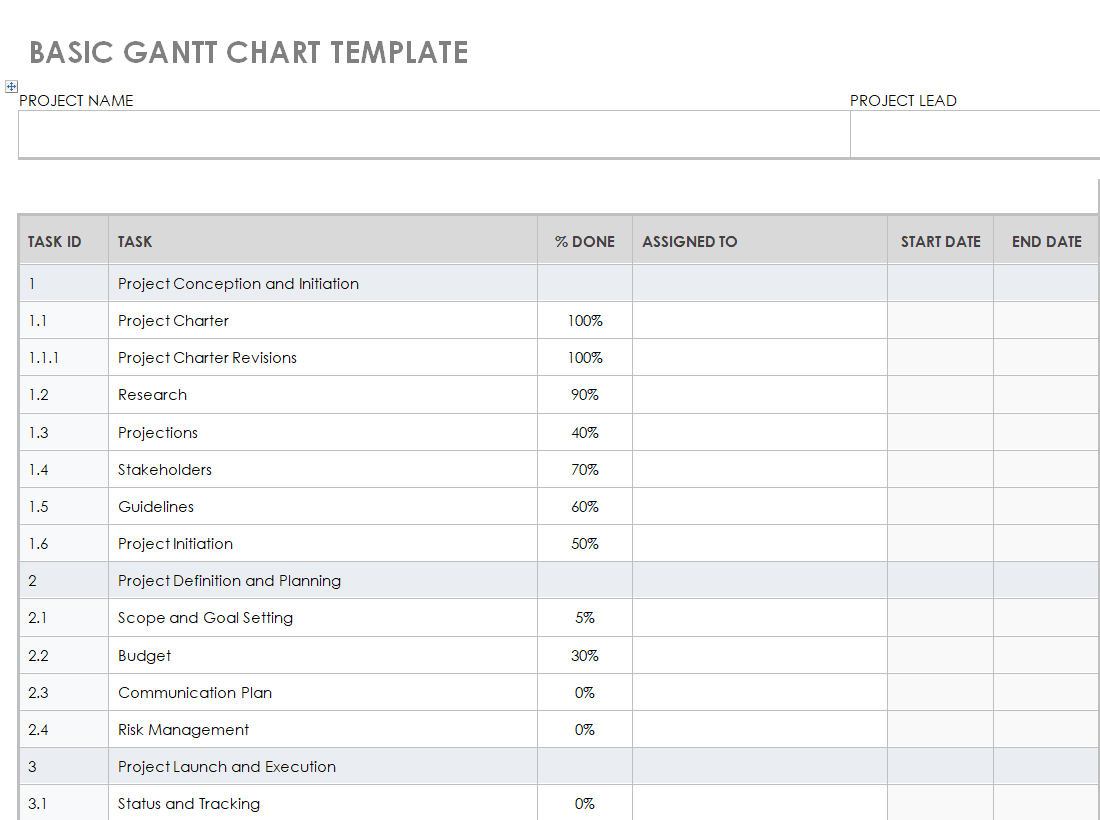Click the 50% value for Project Initiation
The width and height of the screenshot is (1100, 820).
[584, 544]
